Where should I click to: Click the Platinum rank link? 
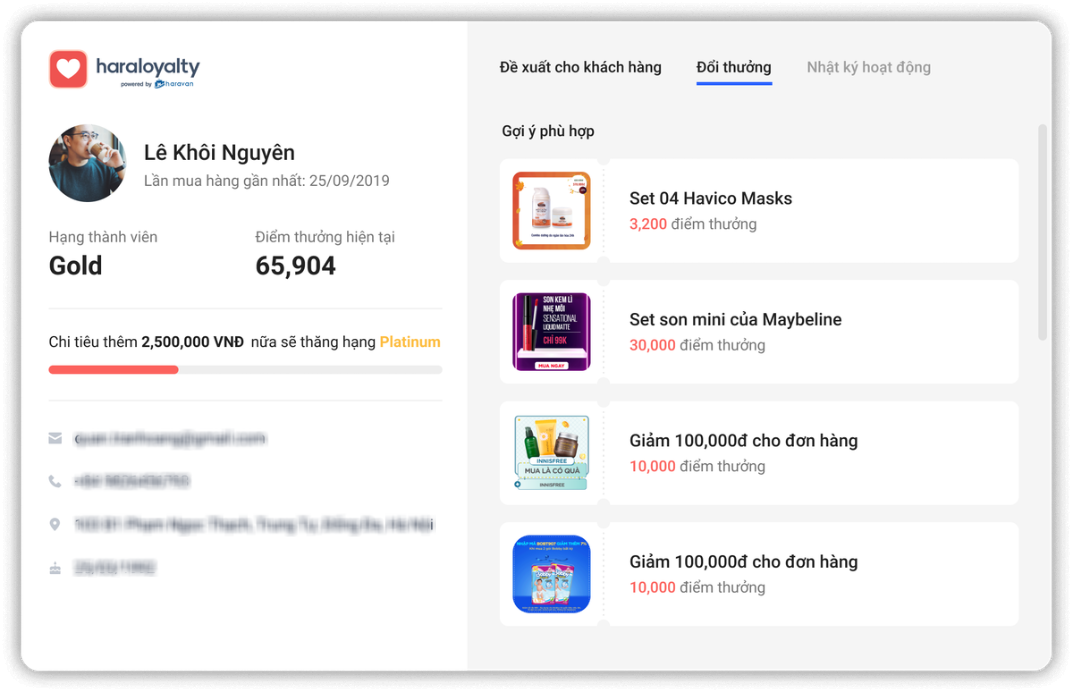410,342
